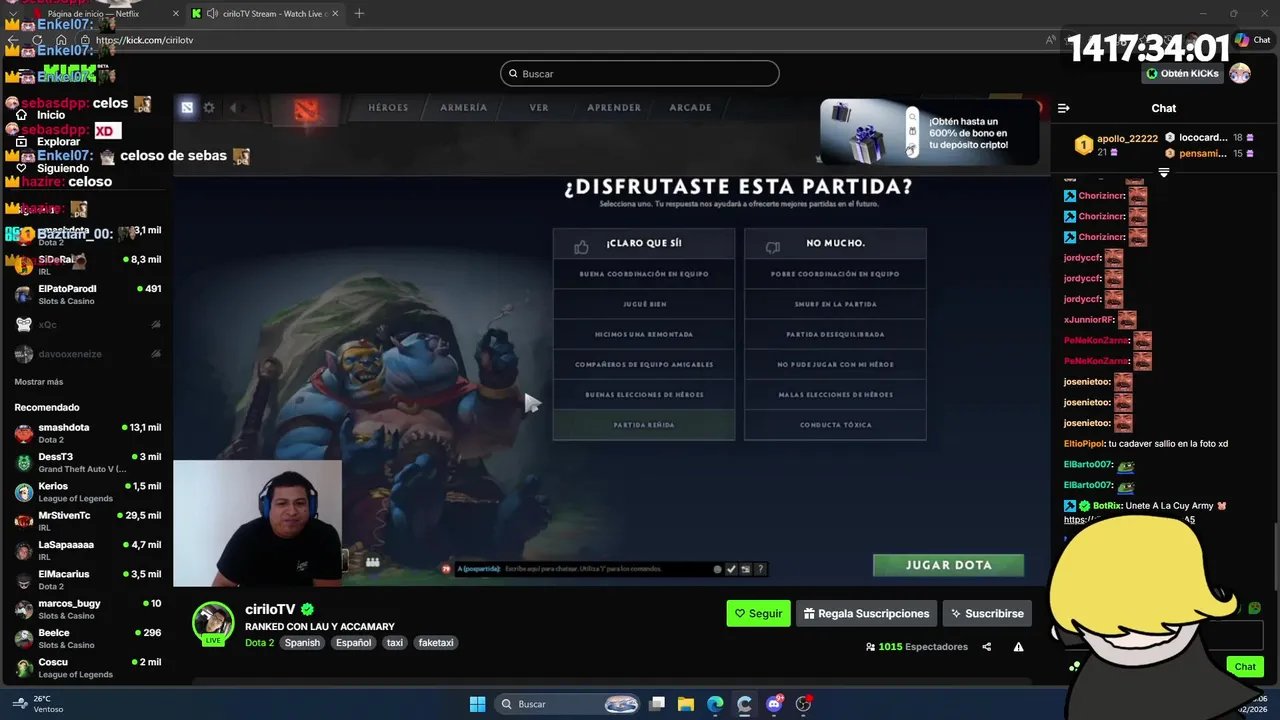The height and width of the screenshot is (720, 1280).
Task: Open Microsoft Edge from taskbar
Action: 715,704
